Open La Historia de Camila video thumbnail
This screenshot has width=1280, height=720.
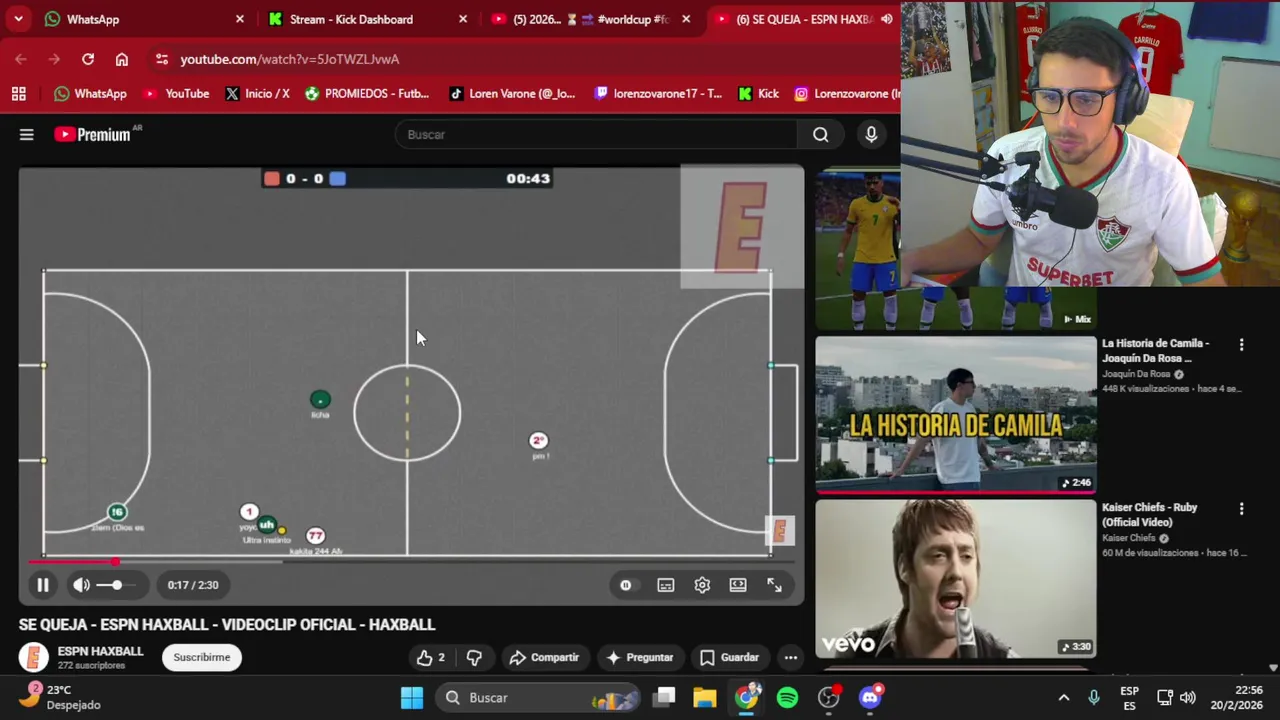click(x=956, y=415)
